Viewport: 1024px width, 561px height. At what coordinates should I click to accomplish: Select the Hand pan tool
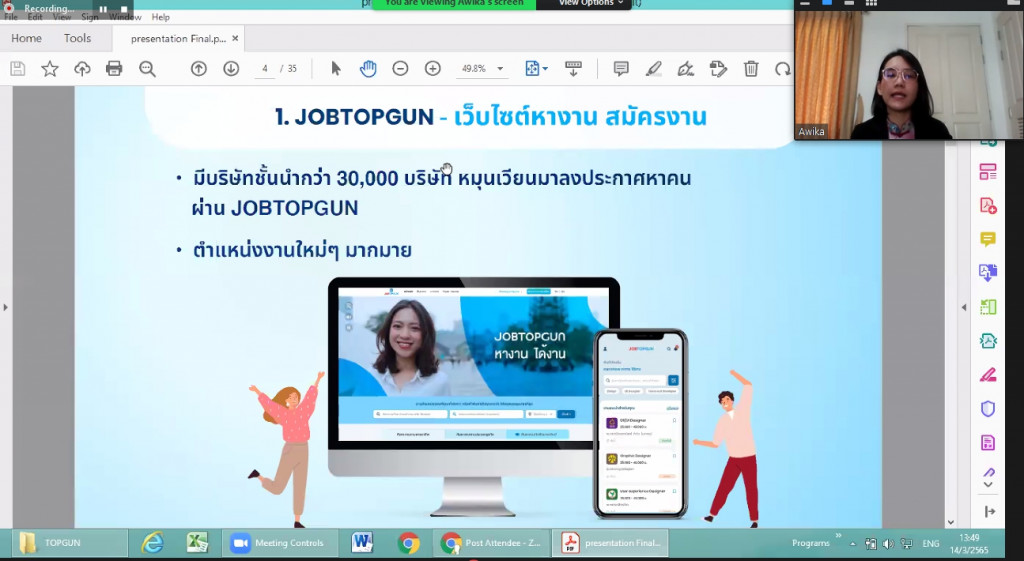368,68
